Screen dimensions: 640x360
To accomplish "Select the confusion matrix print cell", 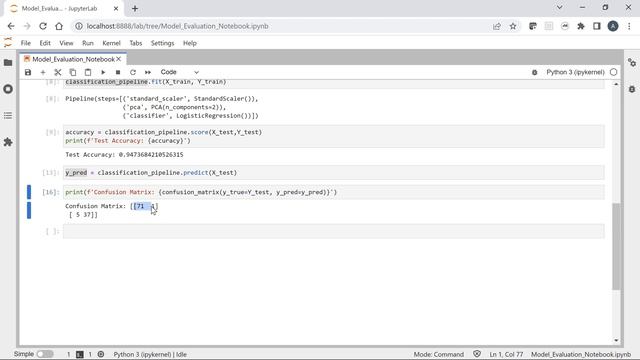I will coord(333,192).
